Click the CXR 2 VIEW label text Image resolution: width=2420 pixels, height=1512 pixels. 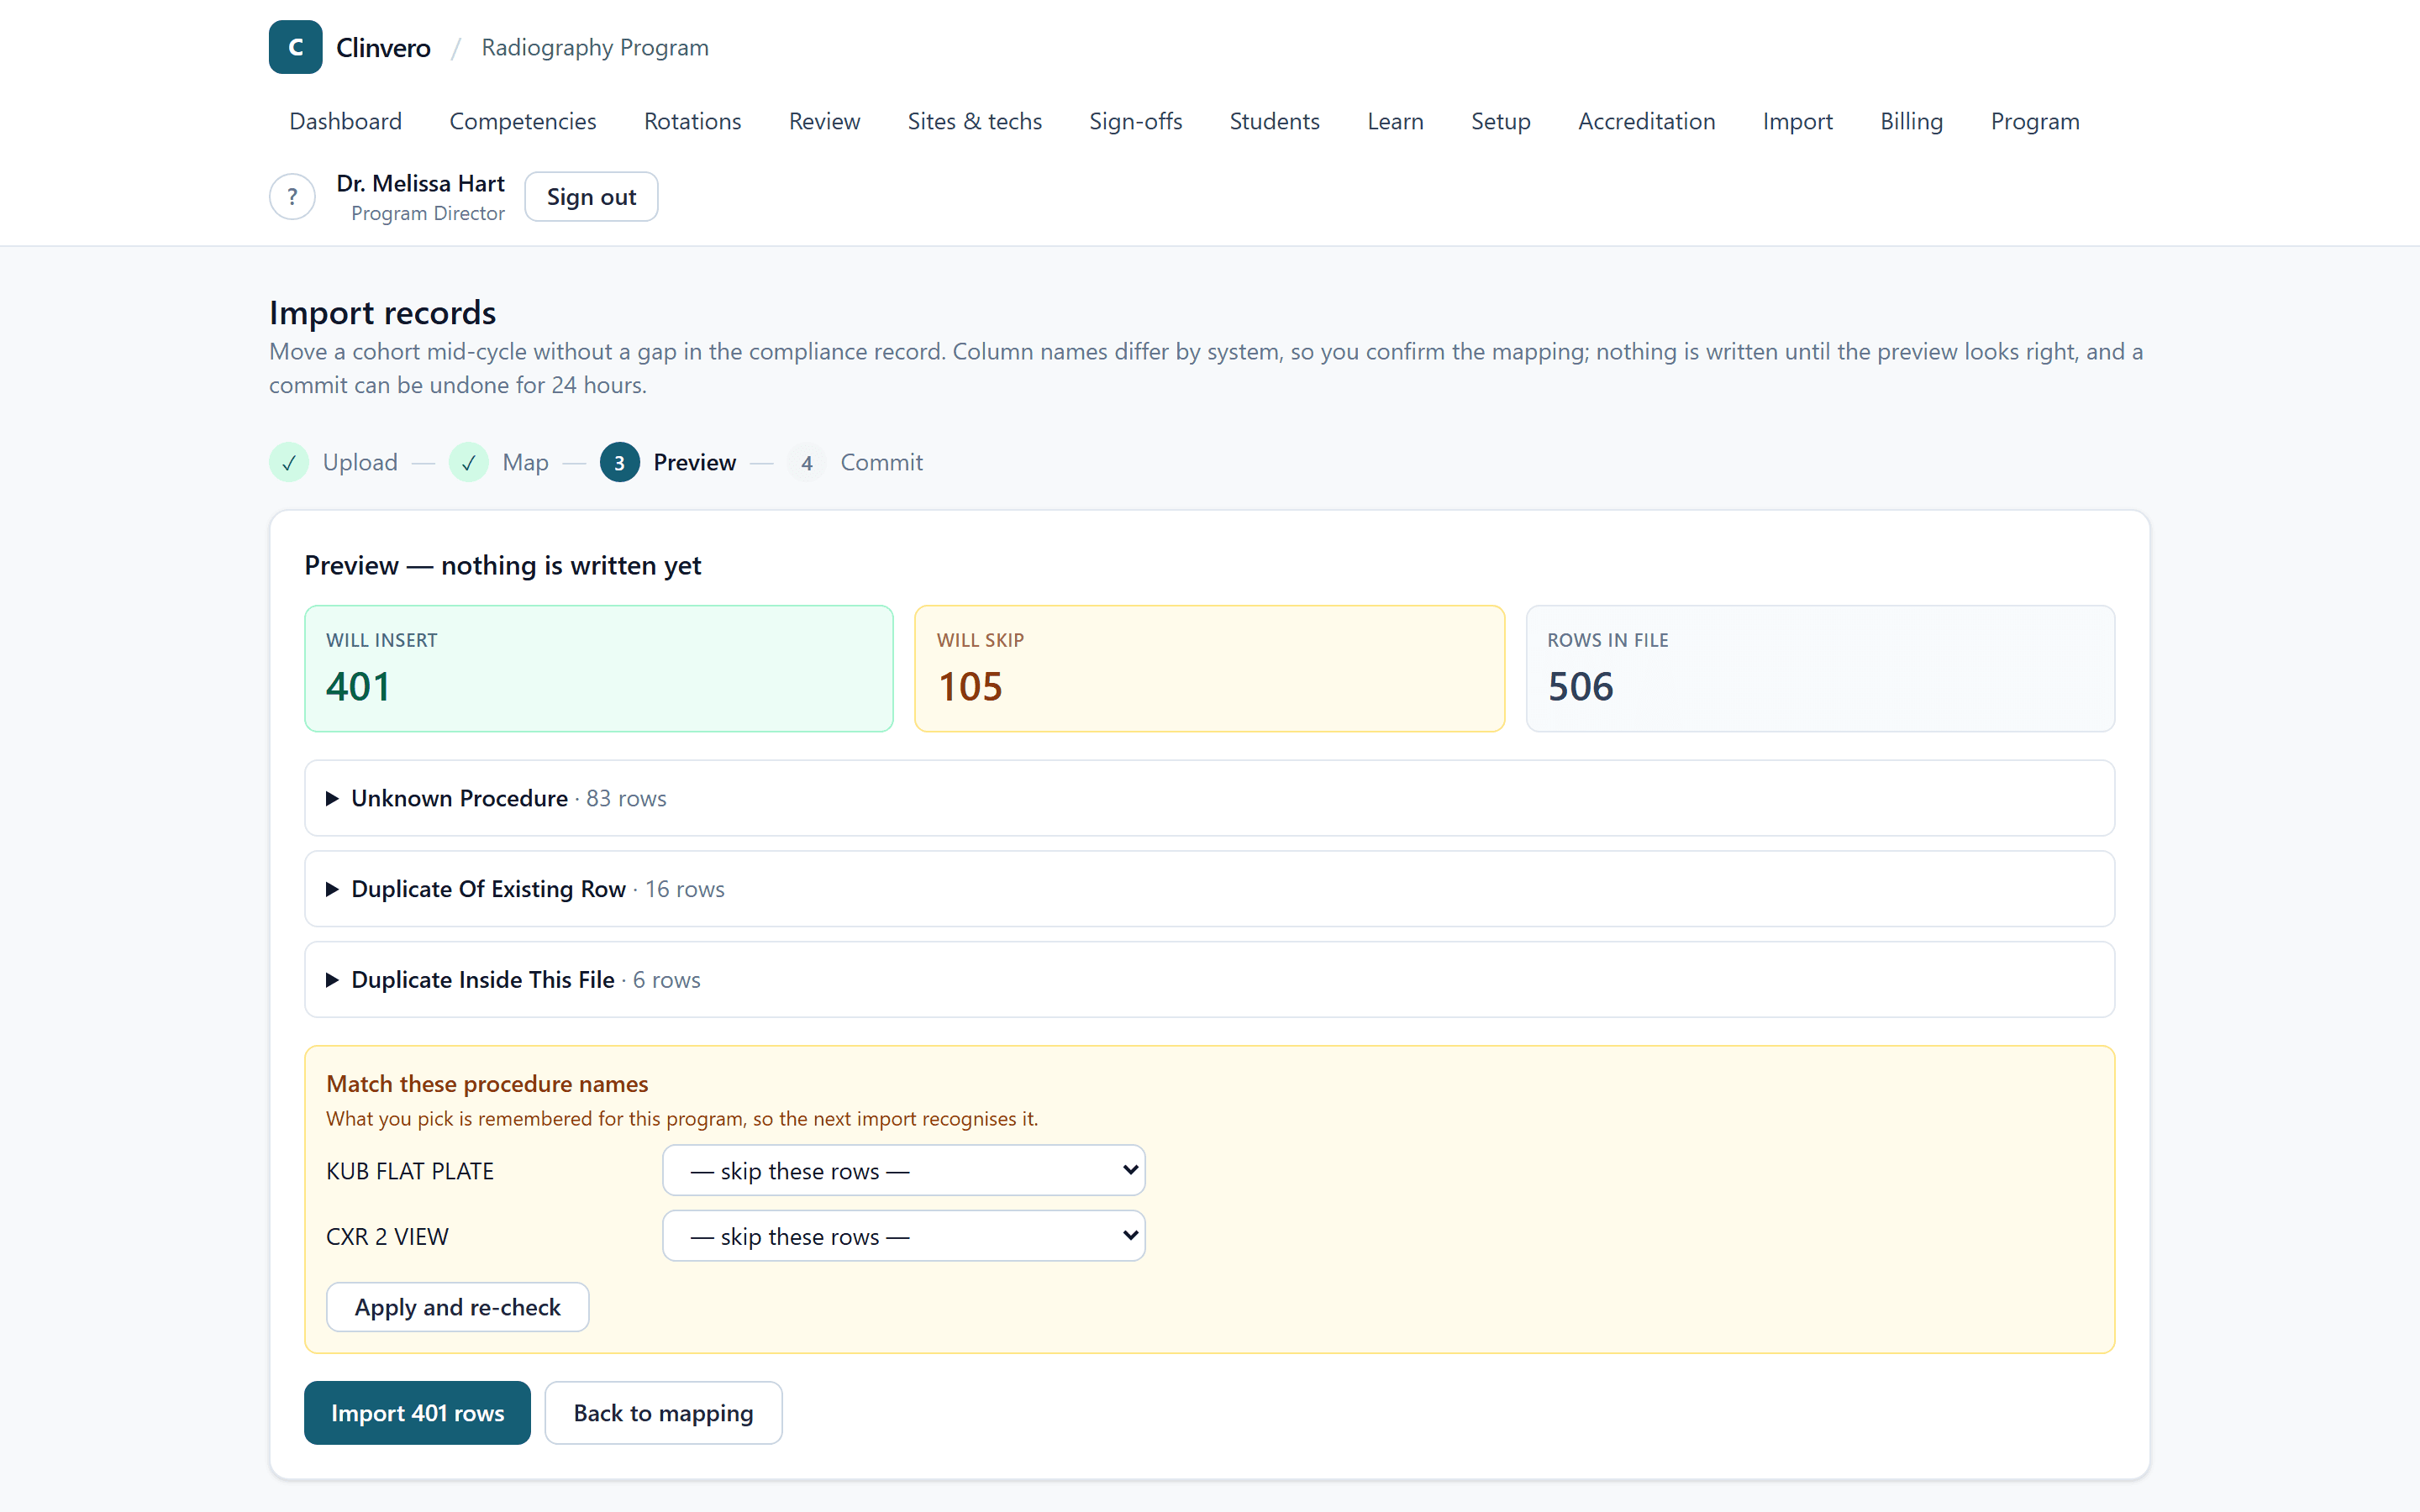[387, 1237]
